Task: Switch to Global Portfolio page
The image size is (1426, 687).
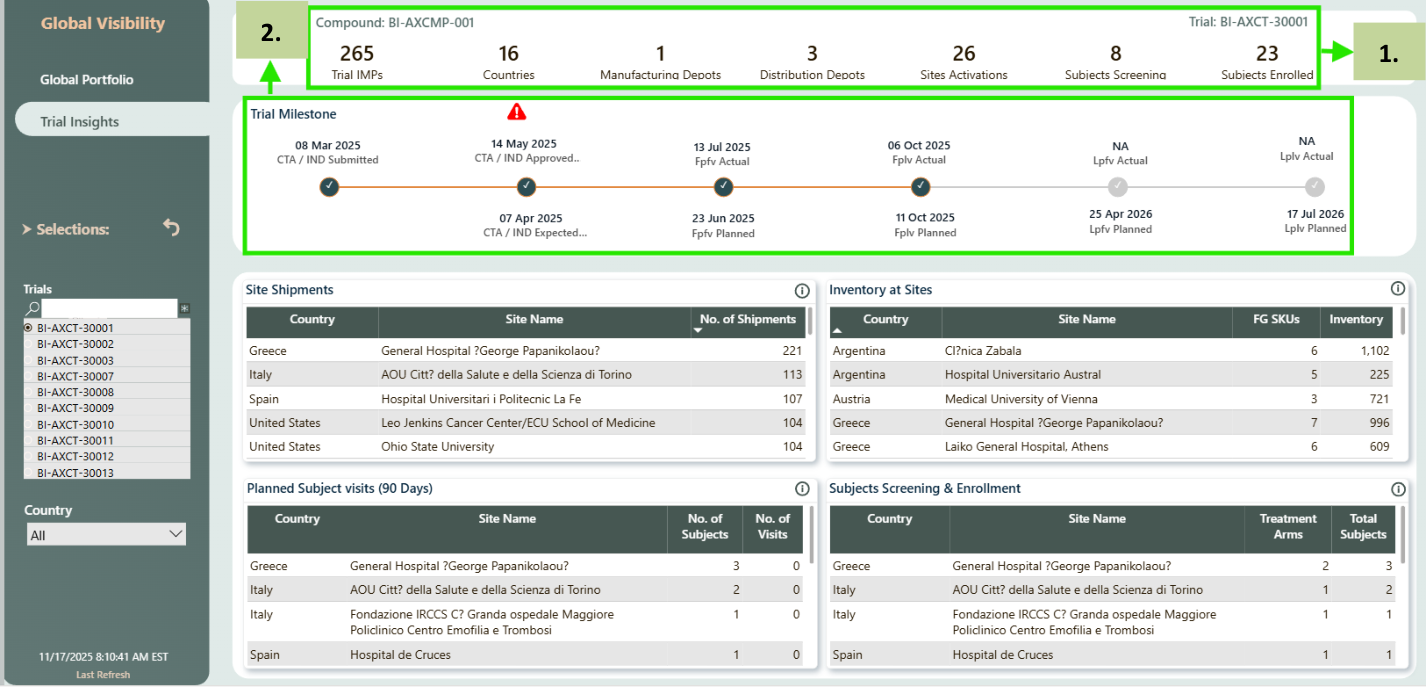Action: [87, 80]
